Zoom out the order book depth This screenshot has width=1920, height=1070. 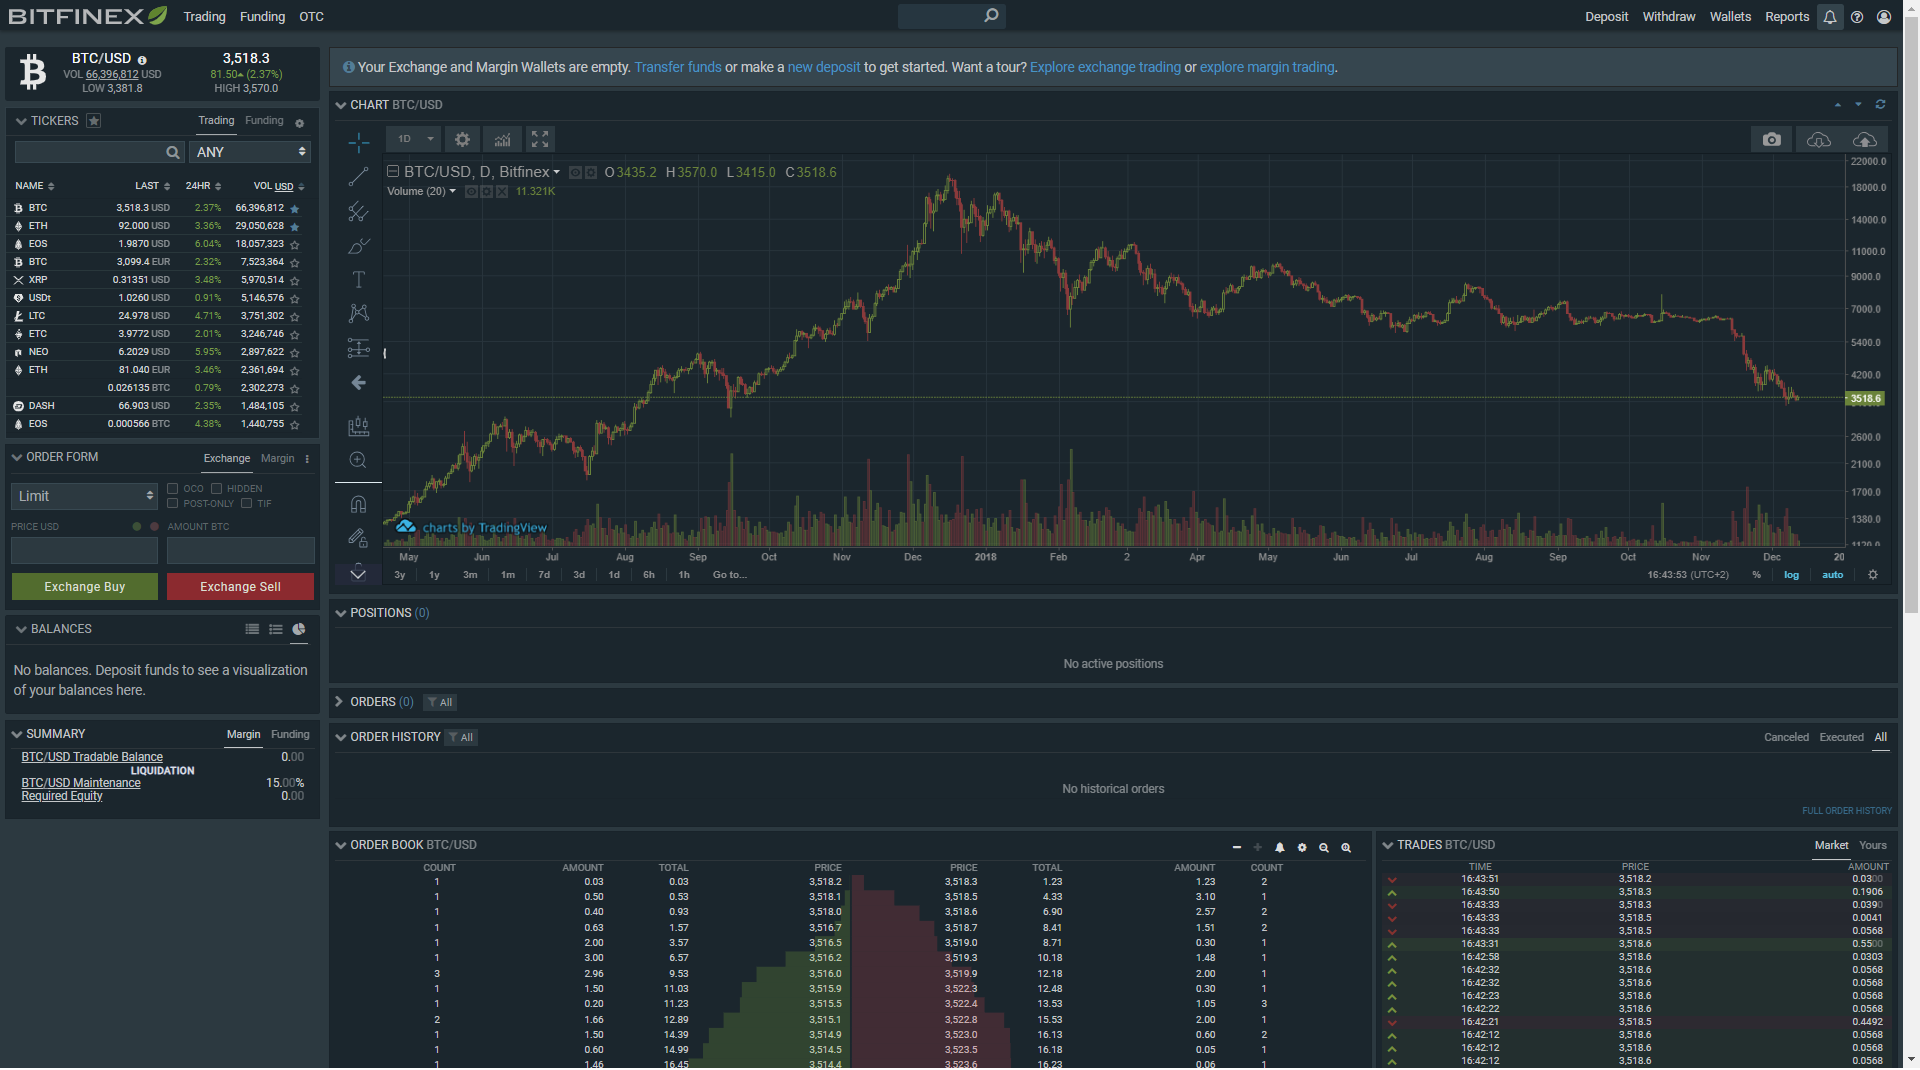pyautogui.click(x=1324, y=848)
